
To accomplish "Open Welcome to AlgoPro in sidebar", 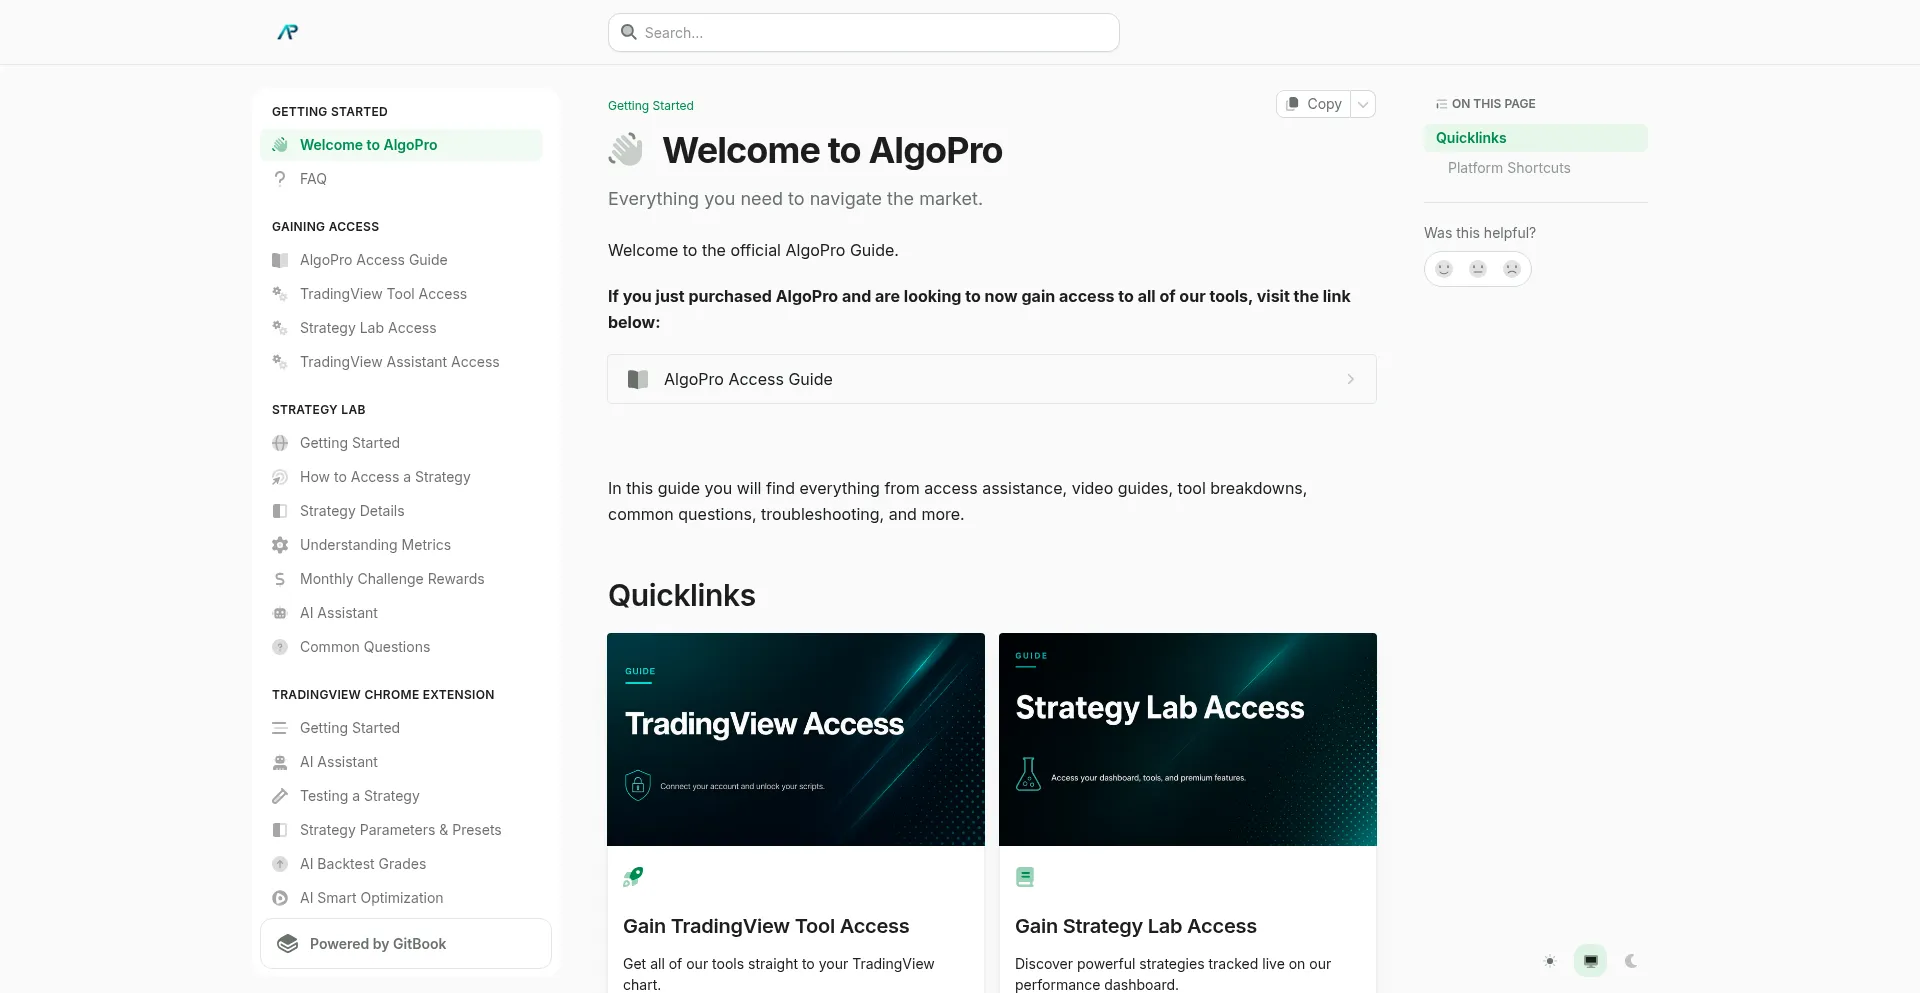I will (401, 145).
